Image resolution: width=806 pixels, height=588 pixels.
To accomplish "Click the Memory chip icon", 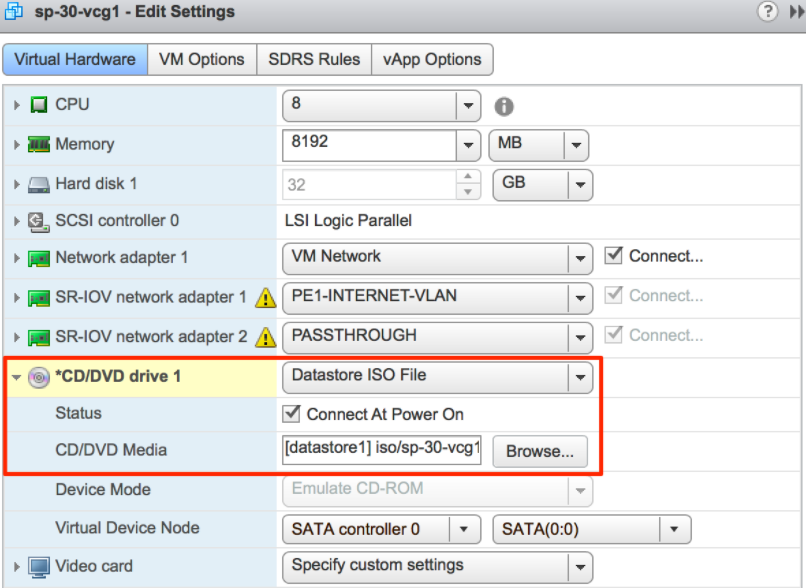I will (39, 144).
